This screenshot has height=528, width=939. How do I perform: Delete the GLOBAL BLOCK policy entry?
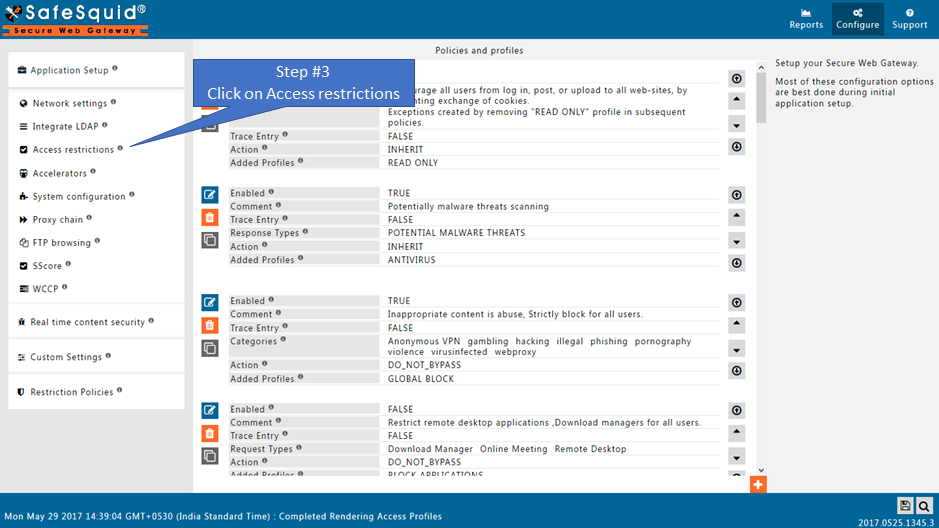[210, 326]
